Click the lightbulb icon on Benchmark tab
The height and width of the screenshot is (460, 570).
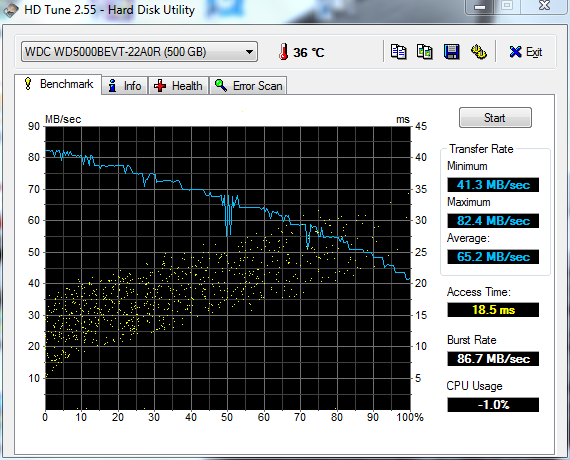[x=28, y=84]
